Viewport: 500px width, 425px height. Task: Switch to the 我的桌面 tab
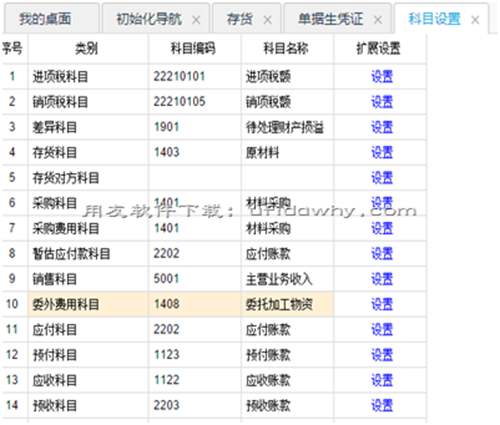(x=52, y=18)
